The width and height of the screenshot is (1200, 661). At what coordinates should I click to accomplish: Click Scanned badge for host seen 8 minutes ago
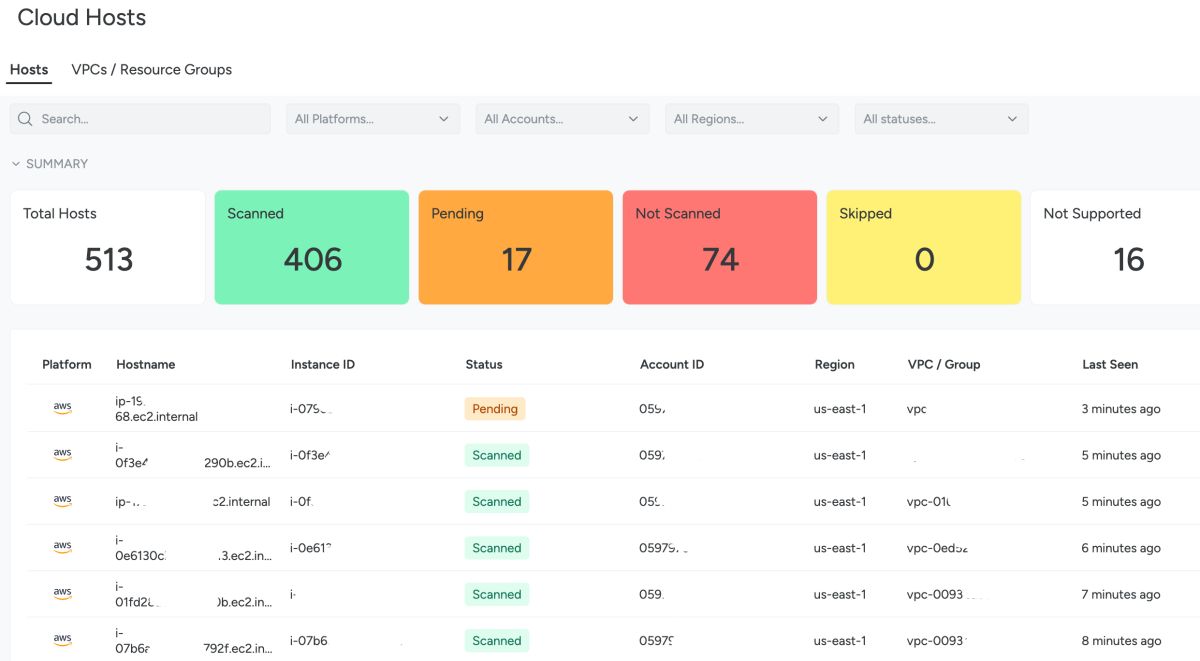point(497,641)
